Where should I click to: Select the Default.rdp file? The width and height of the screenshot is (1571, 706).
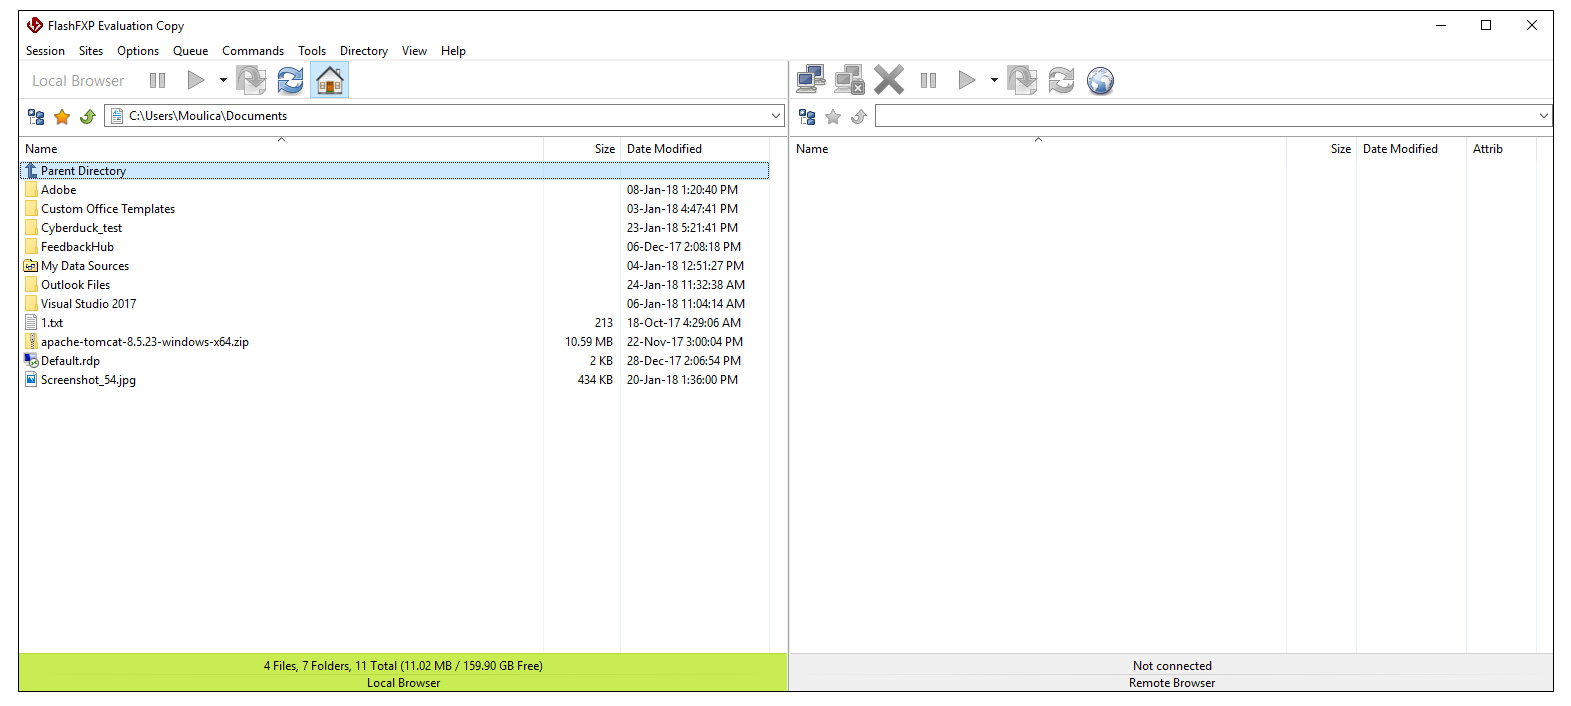click(x=394, y=361)
